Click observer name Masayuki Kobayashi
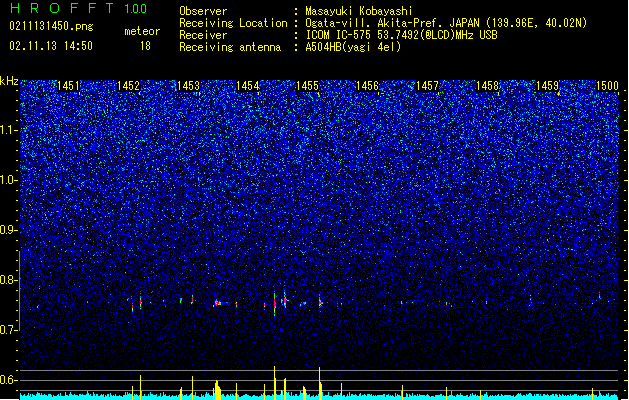The width and height of the screenshot is (629, 400). [359, 11]
